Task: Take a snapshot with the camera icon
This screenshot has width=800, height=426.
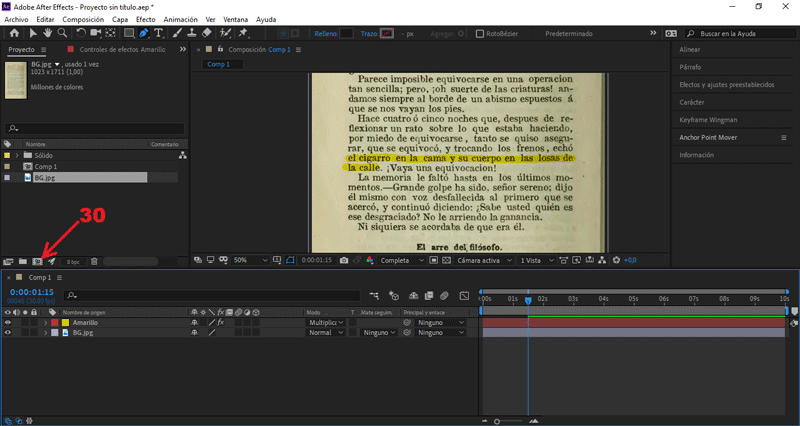Action: (x=343, y=260)
